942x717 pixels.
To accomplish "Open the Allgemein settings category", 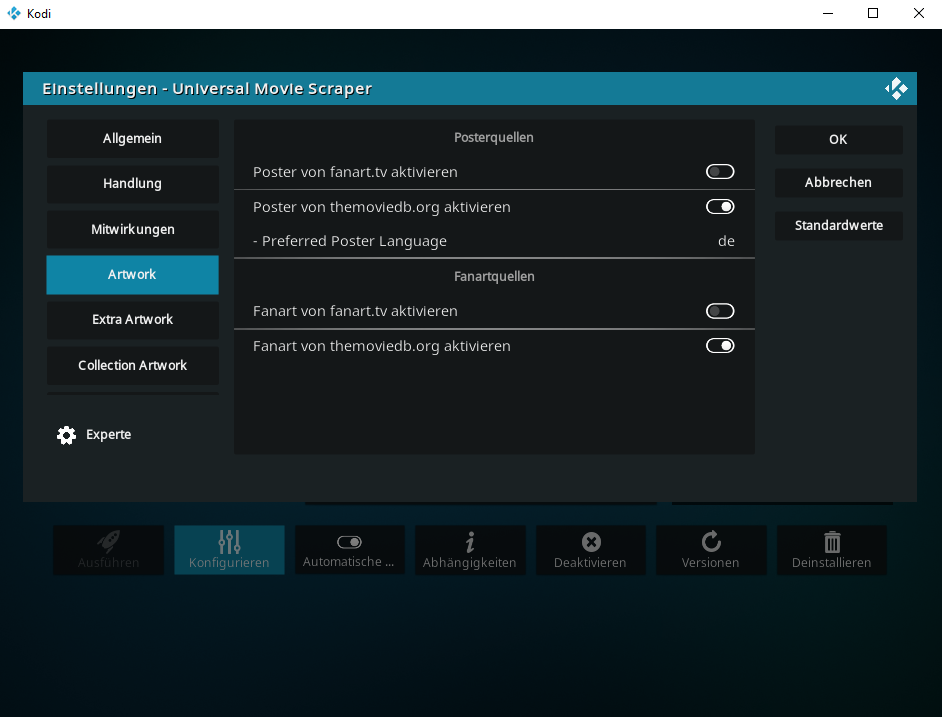I will click(x=133, y=138).
